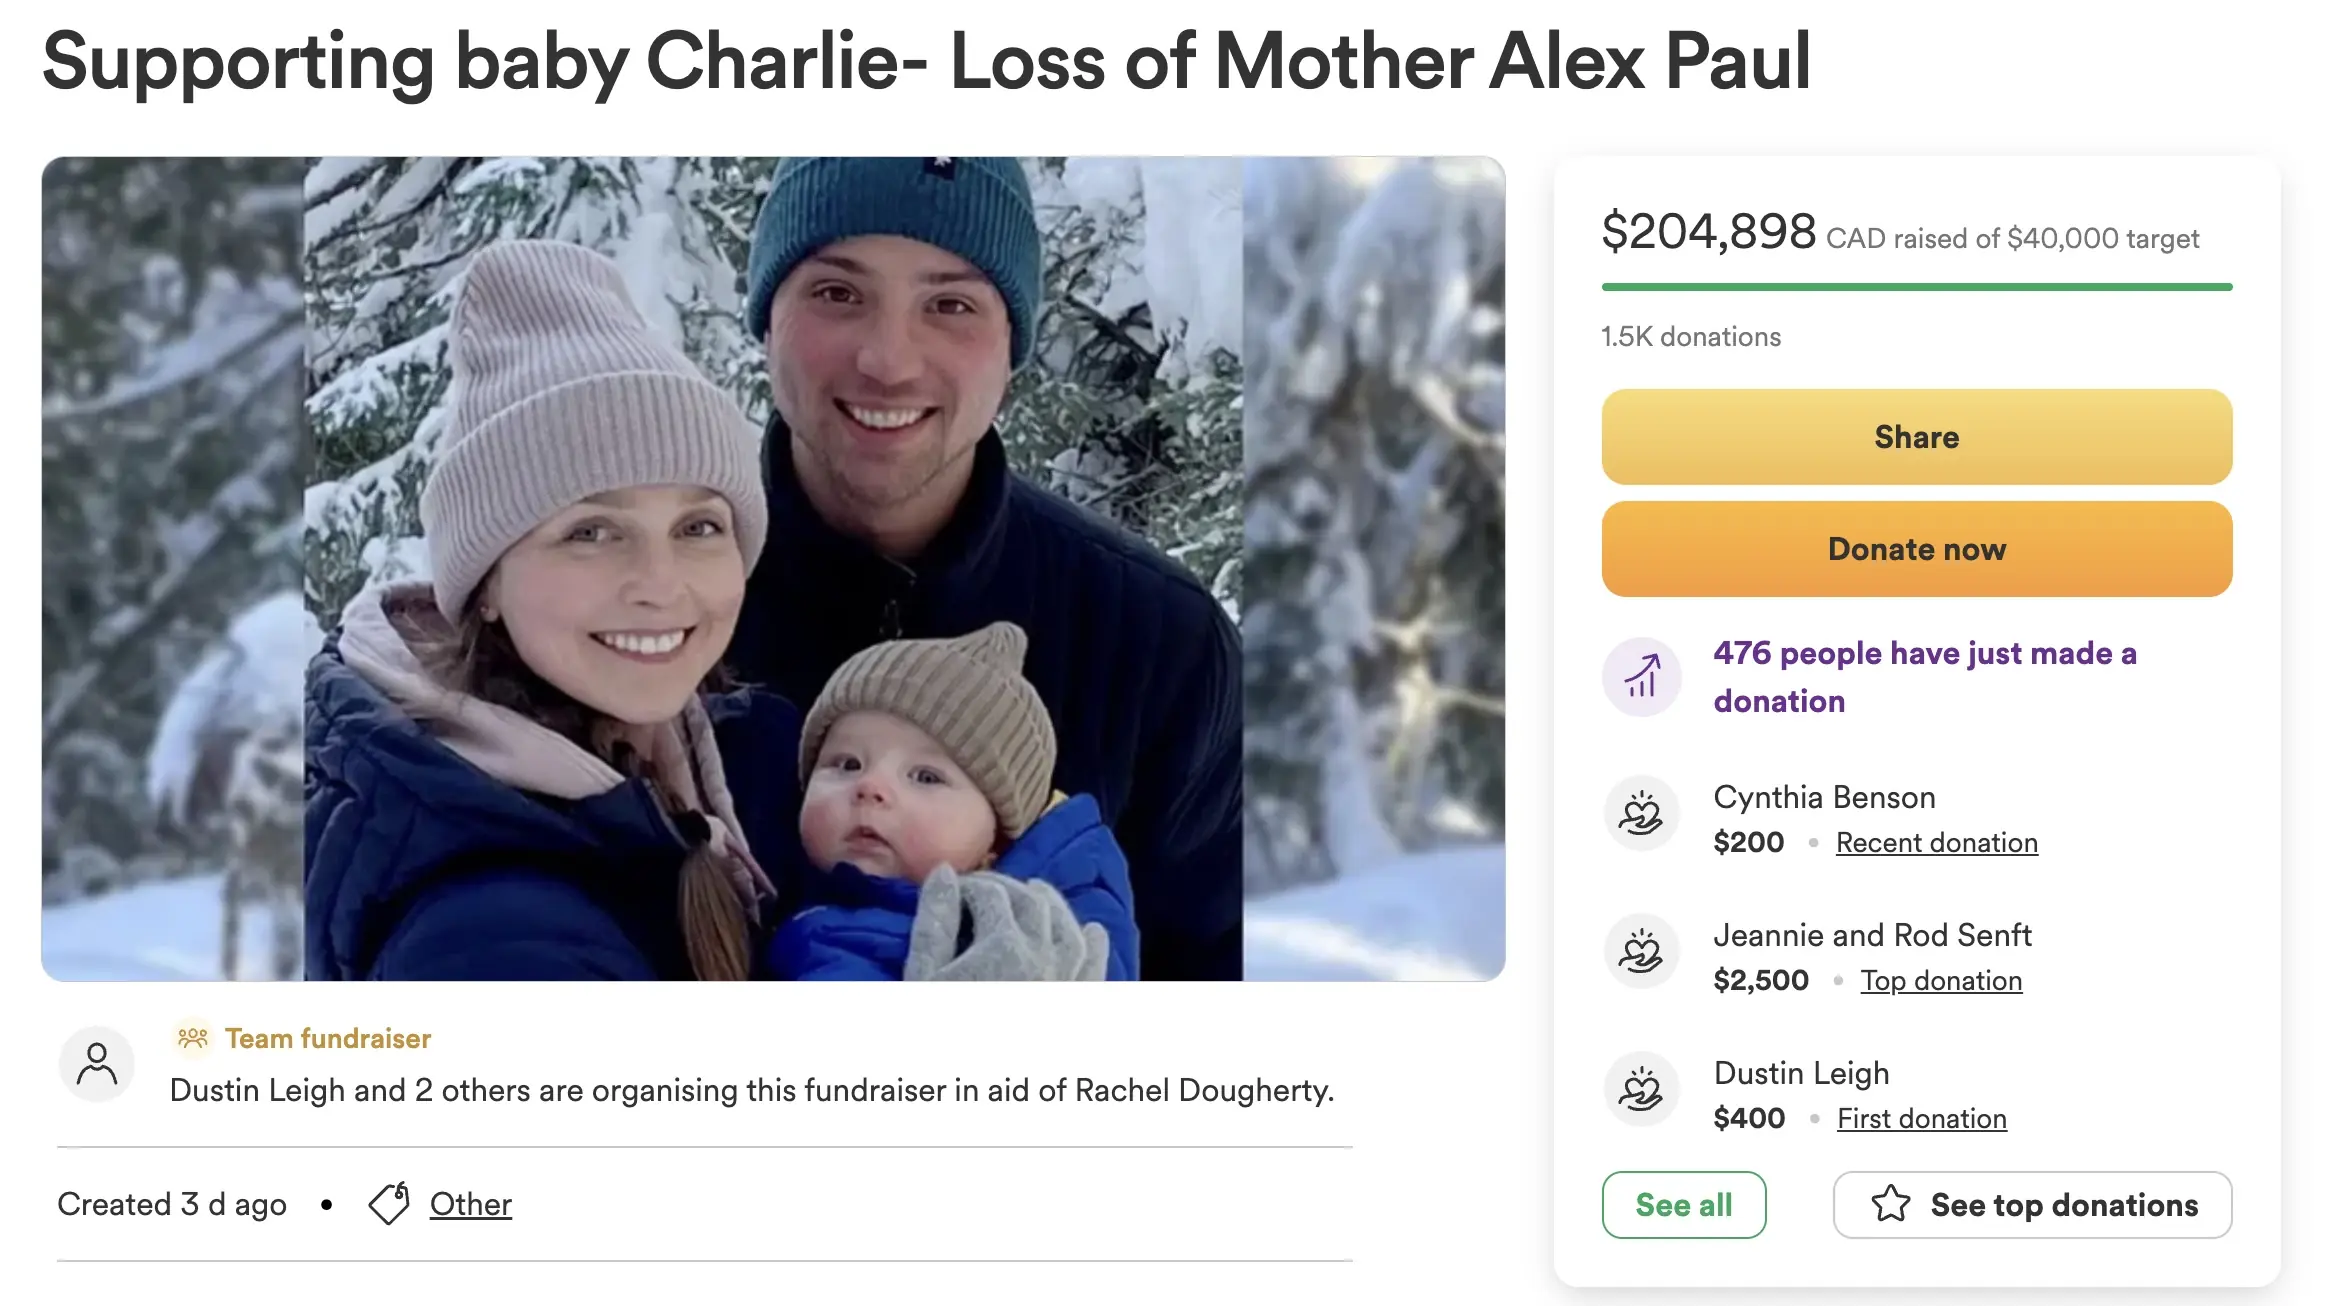Click the donation icon beside Jeannie and Rod Senft
Image resolution: width=2330 pixels, height=1306 pixels.
[1641, 952]
